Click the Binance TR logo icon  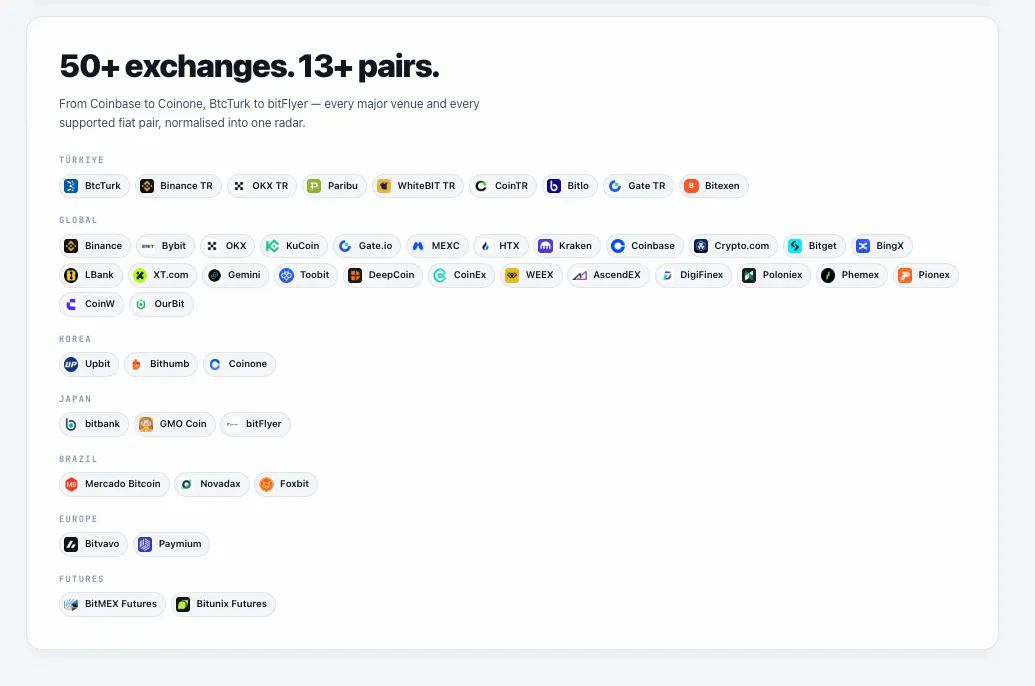pyautogui.click(x=147, y=186)
